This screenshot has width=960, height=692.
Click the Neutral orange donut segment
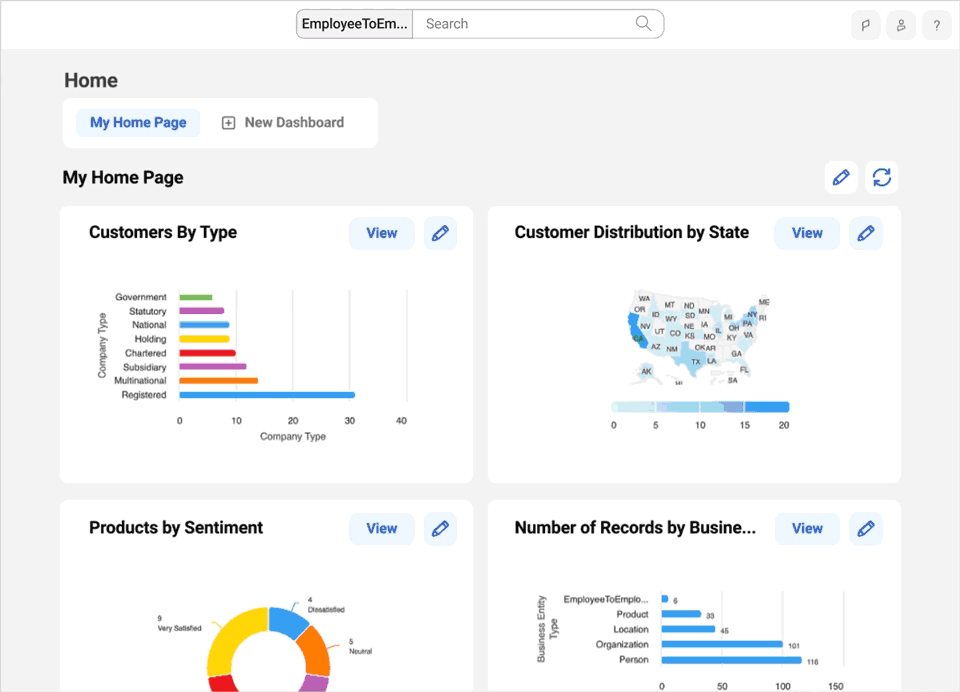coord(315,652)
